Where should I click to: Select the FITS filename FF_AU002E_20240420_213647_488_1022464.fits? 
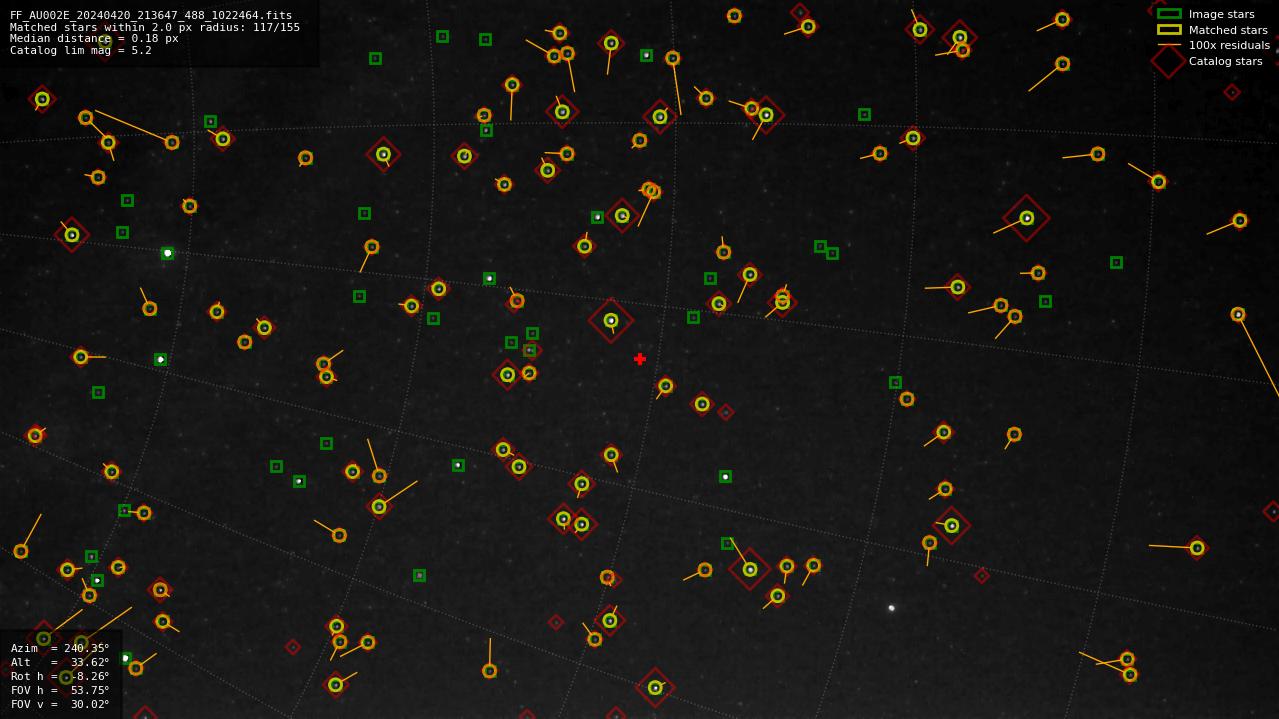(151, 16)
